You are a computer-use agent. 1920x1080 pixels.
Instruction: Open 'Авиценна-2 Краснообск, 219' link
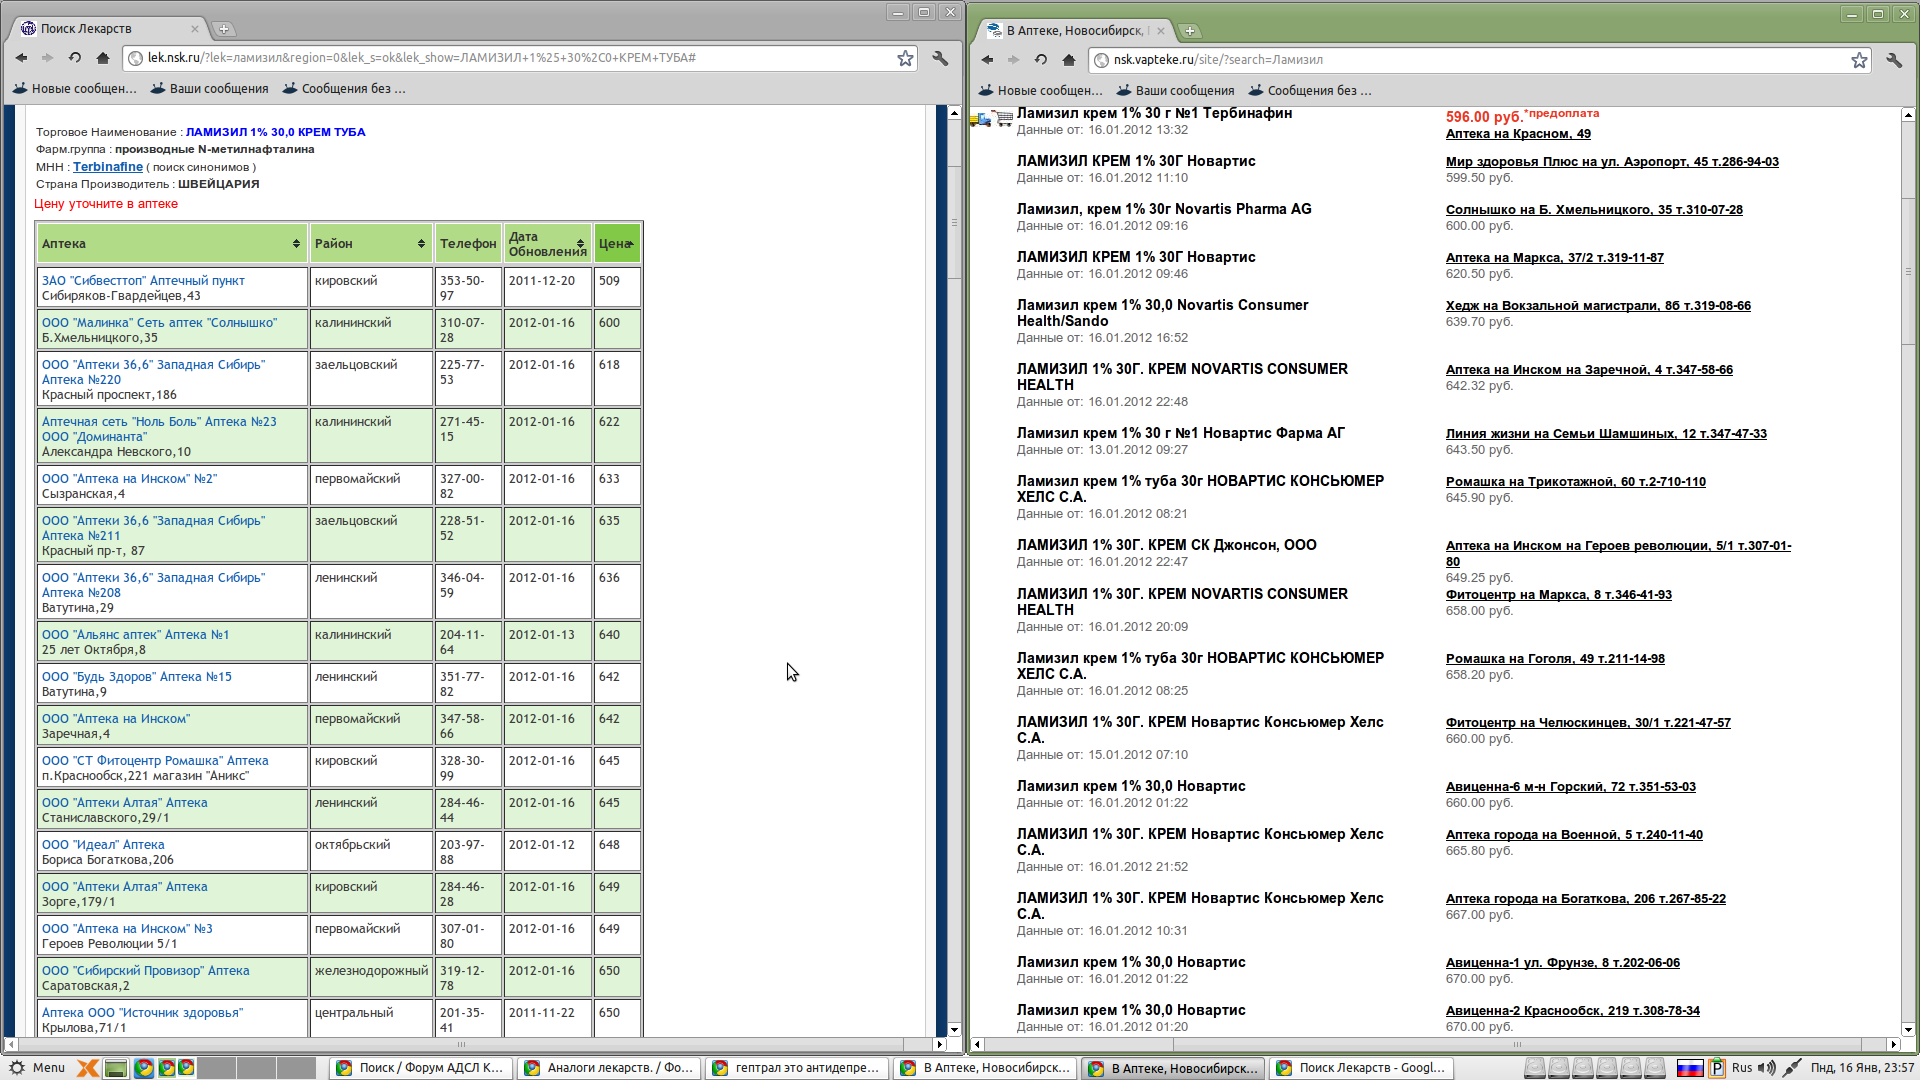(1573, 1011)
